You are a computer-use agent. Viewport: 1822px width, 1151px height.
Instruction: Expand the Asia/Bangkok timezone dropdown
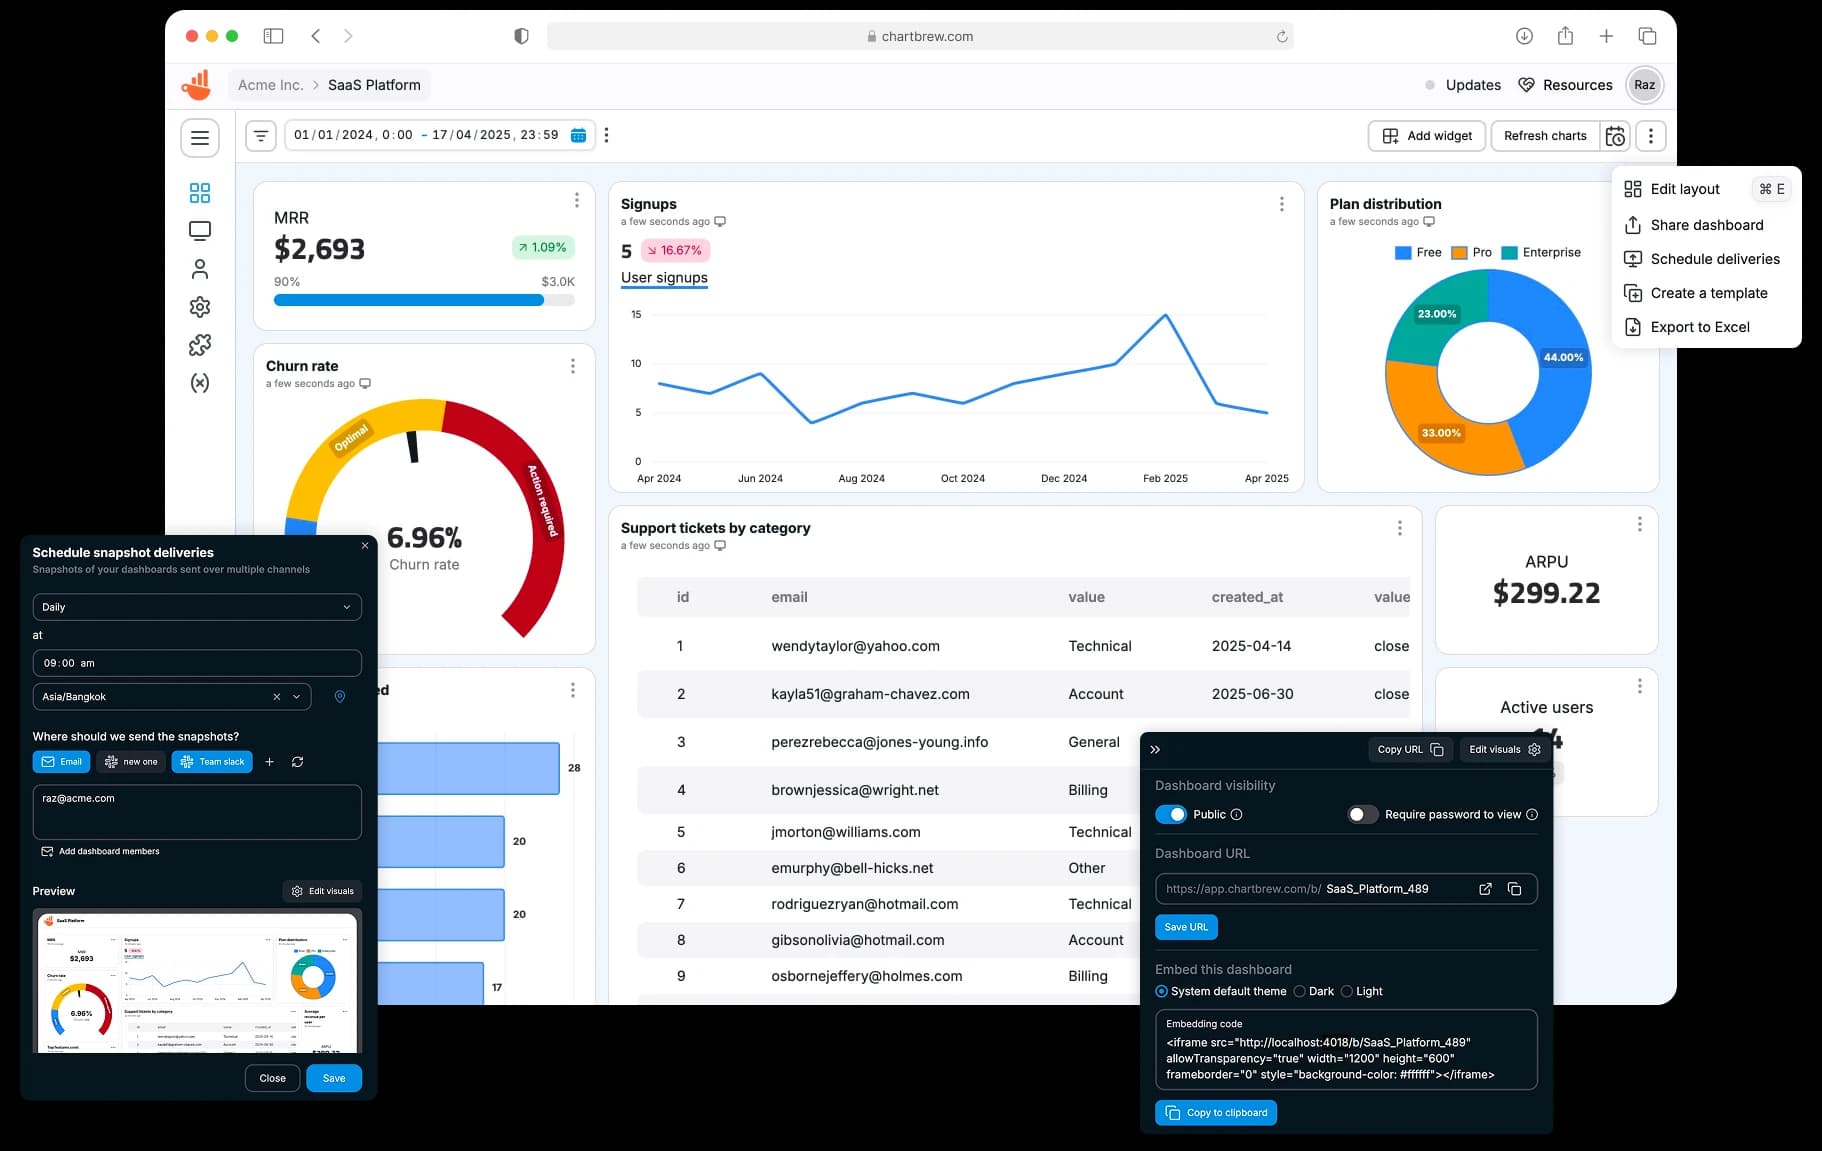296,697
